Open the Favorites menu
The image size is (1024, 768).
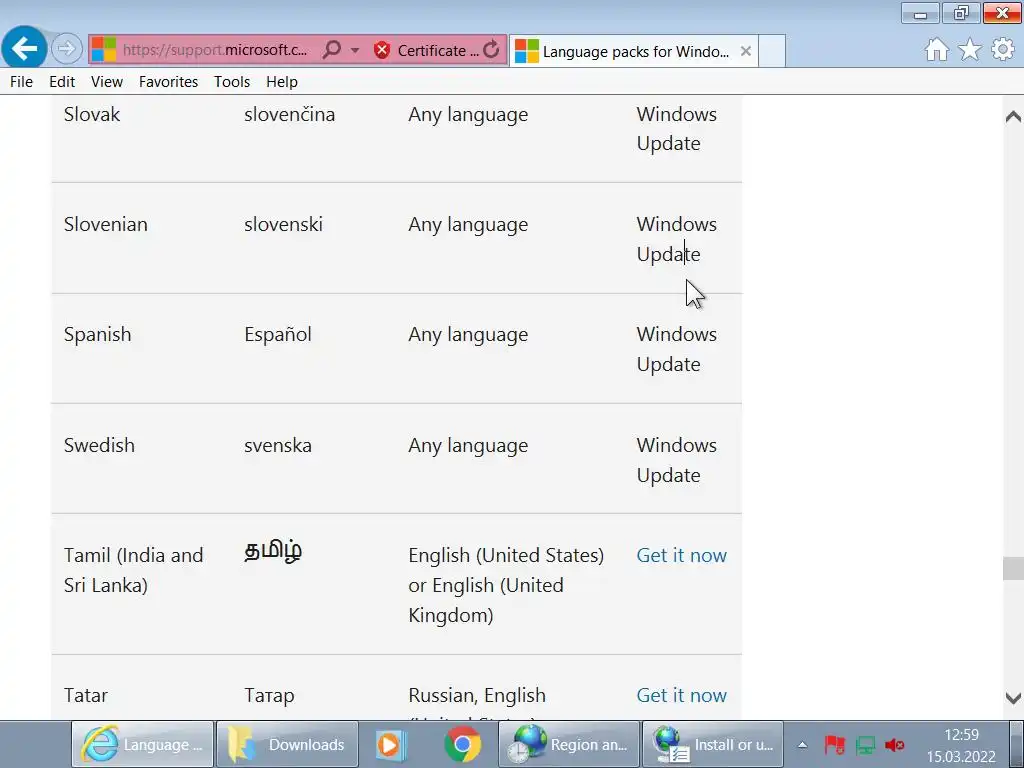168,82
